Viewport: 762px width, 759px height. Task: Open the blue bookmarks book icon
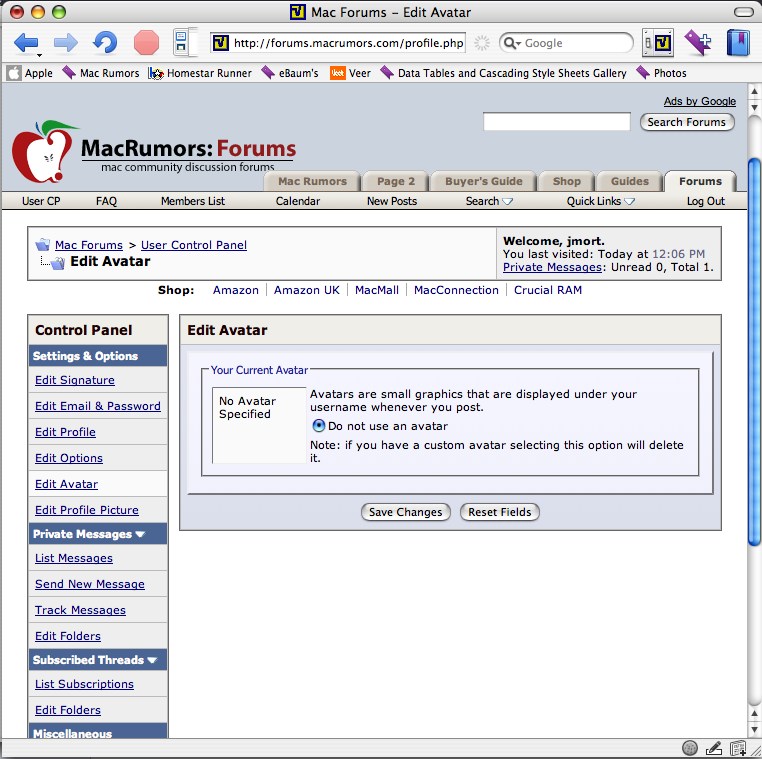tap(738, 43)
